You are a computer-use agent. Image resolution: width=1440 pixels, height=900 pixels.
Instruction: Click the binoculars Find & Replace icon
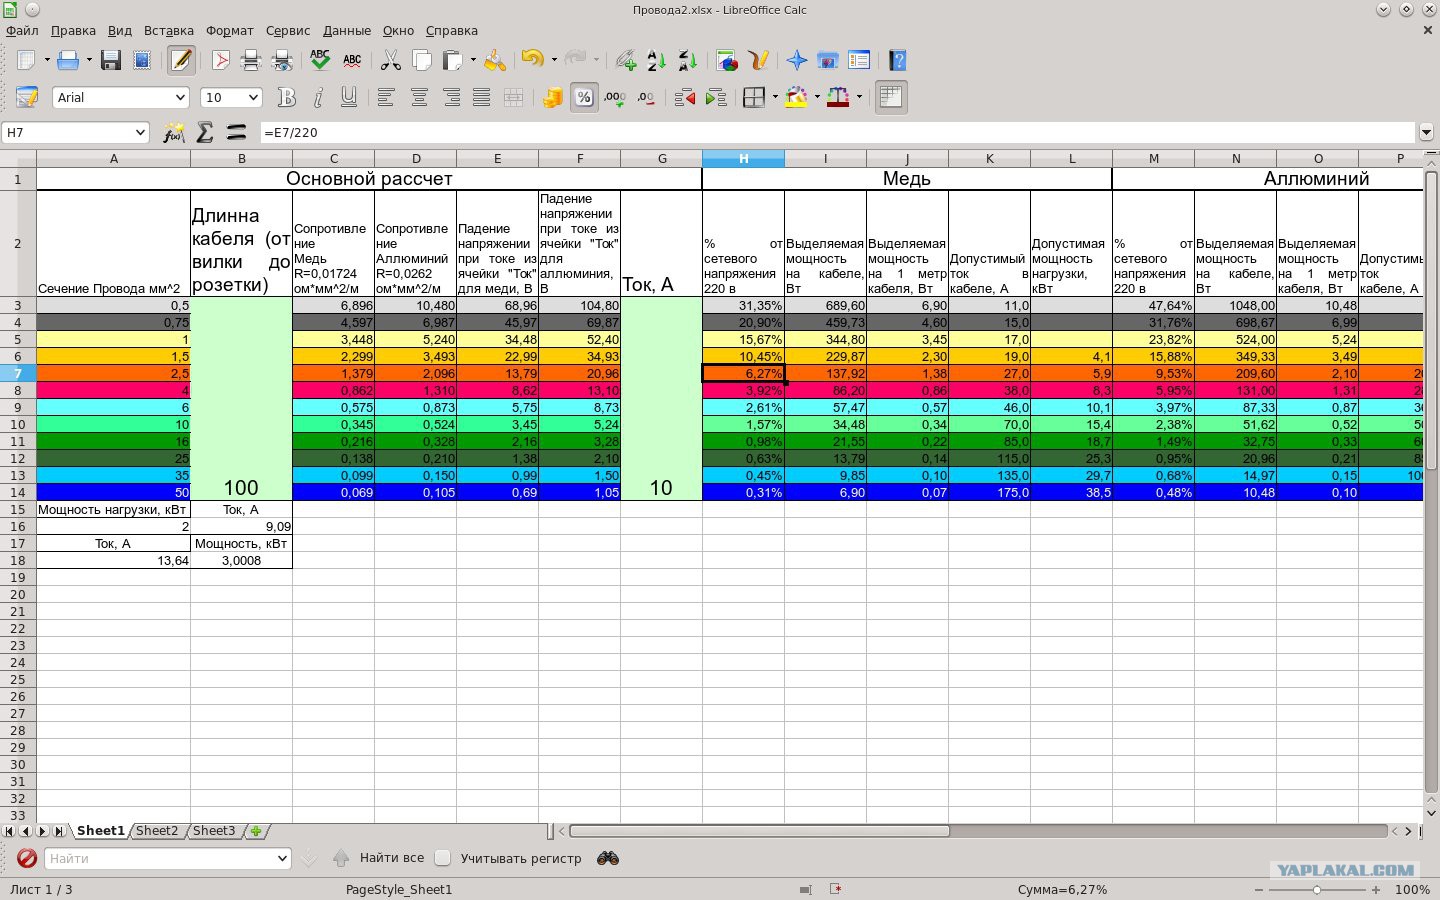pos(607,858)
